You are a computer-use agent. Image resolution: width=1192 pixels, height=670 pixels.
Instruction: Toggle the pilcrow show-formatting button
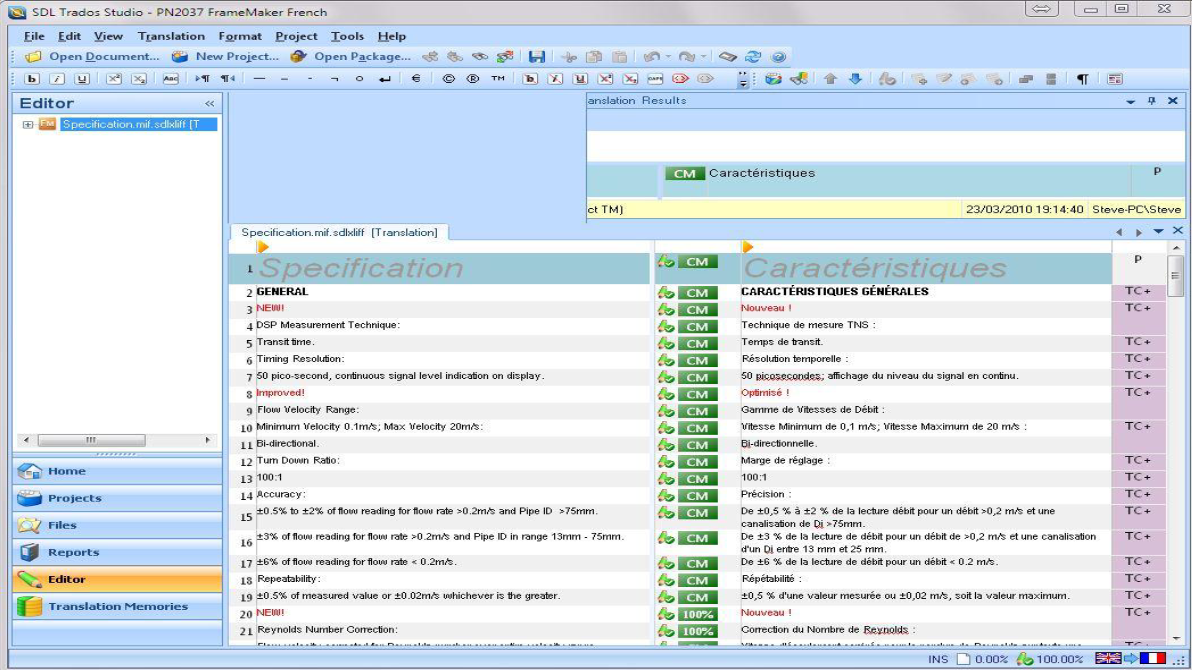pos(1082,79)
